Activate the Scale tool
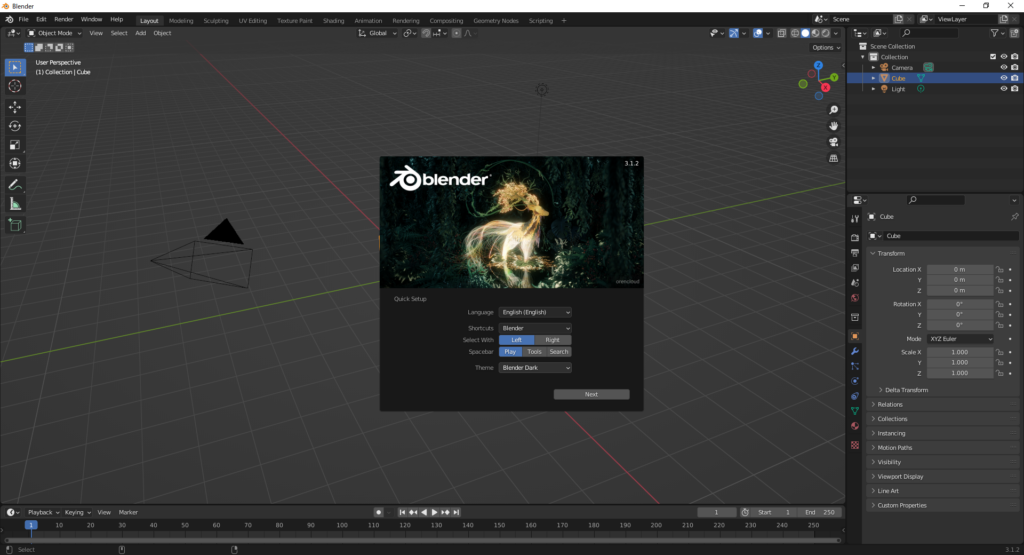Screen dimensions: 1024x555 14,145
